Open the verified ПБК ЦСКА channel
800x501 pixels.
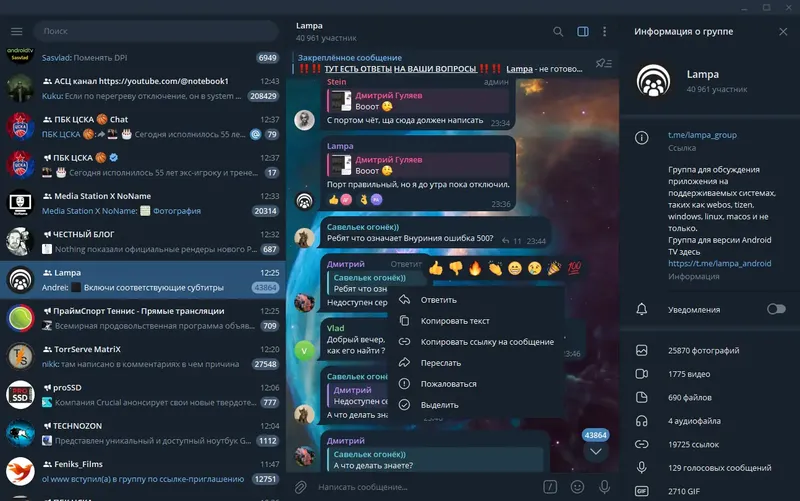142,165
